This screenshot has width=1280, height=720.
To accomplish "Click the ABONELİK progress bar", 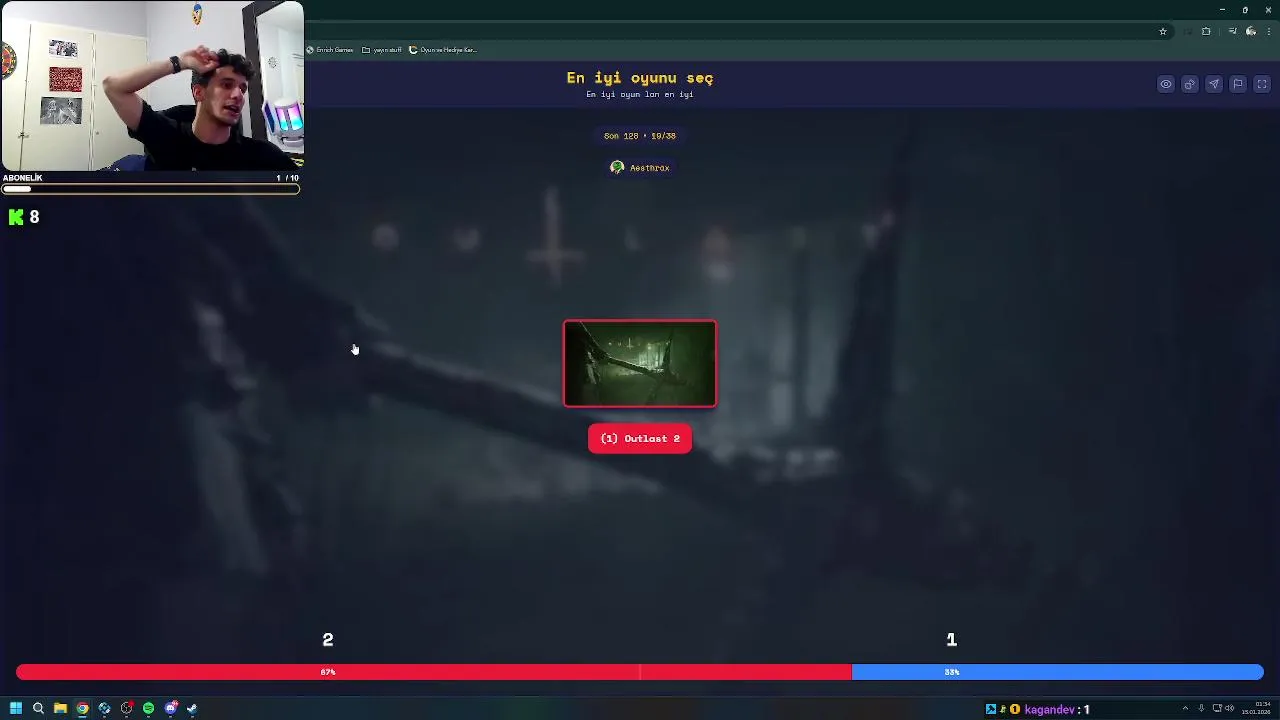I will [150, 188].
